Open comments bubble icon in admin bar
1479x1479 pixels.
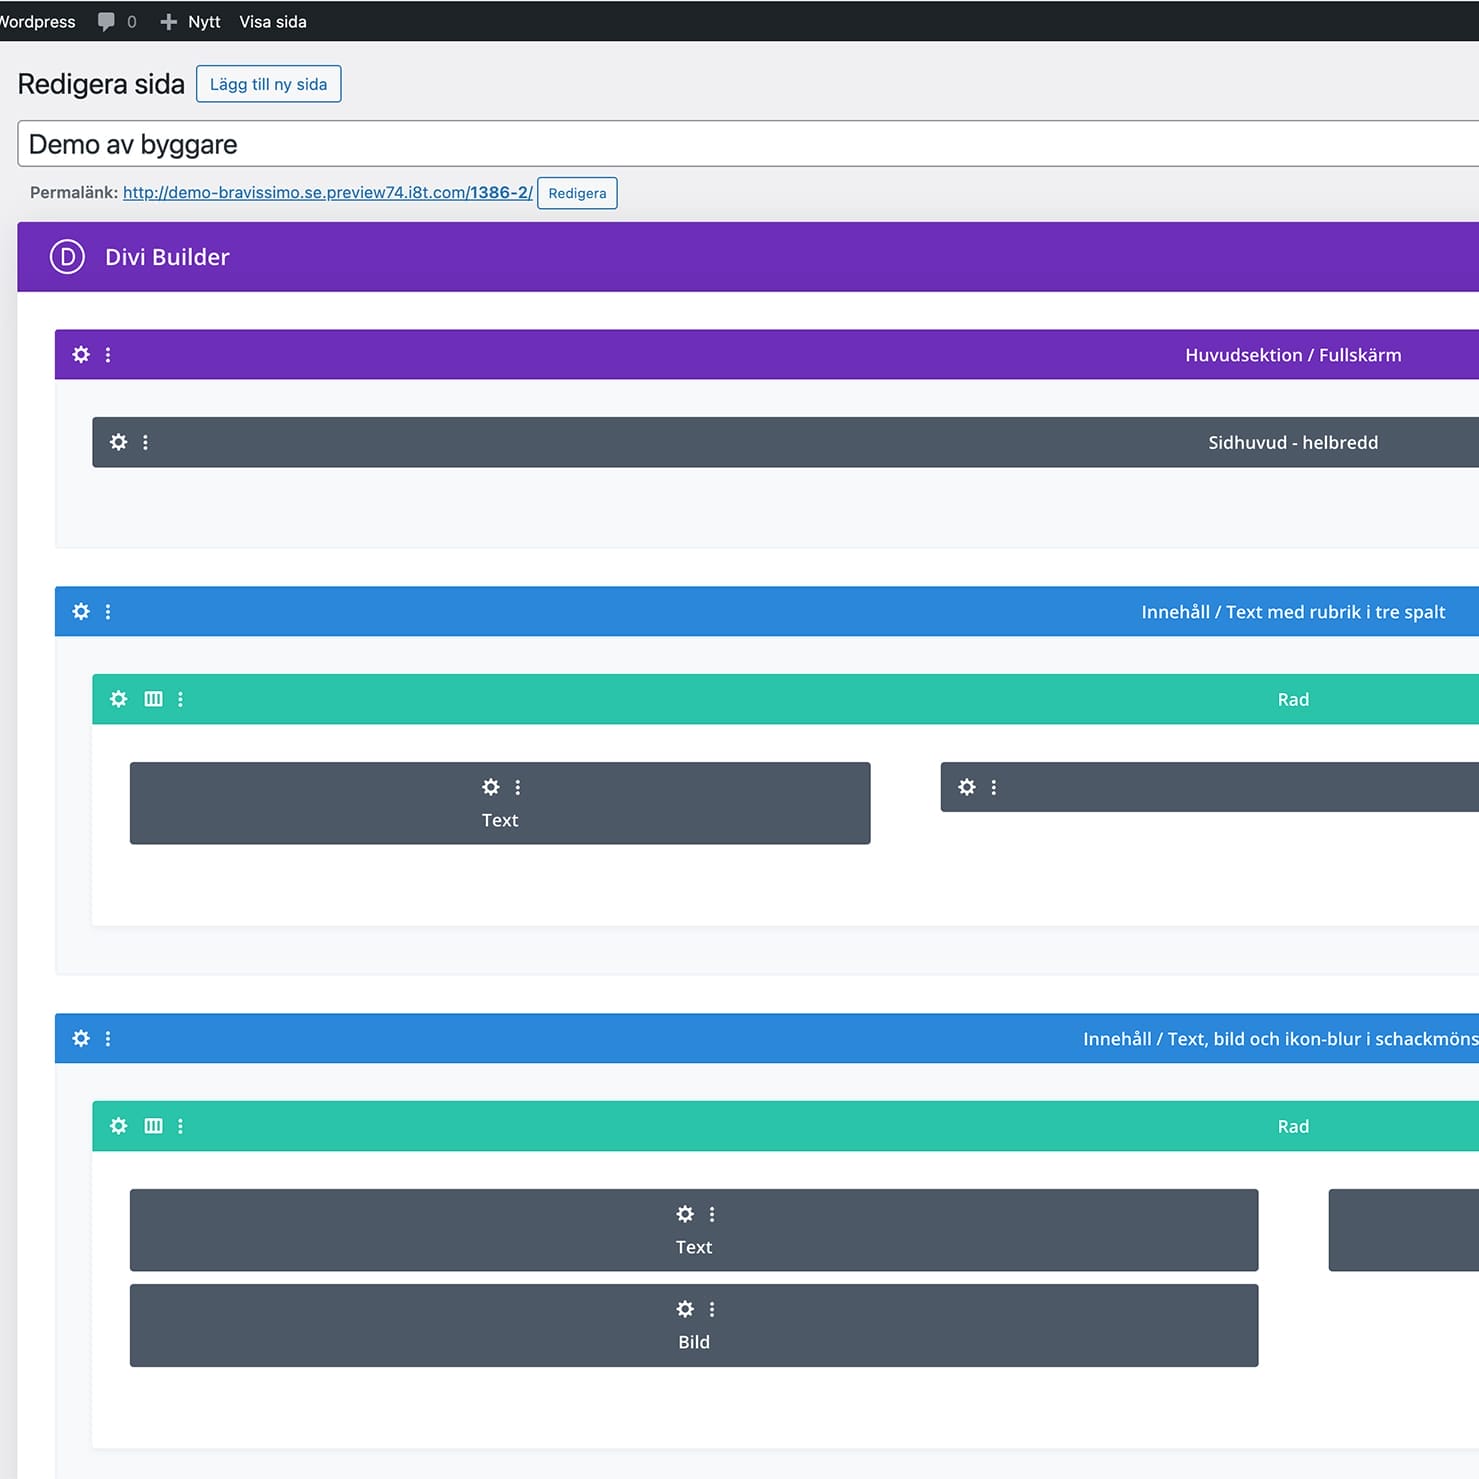pos(106,22)
